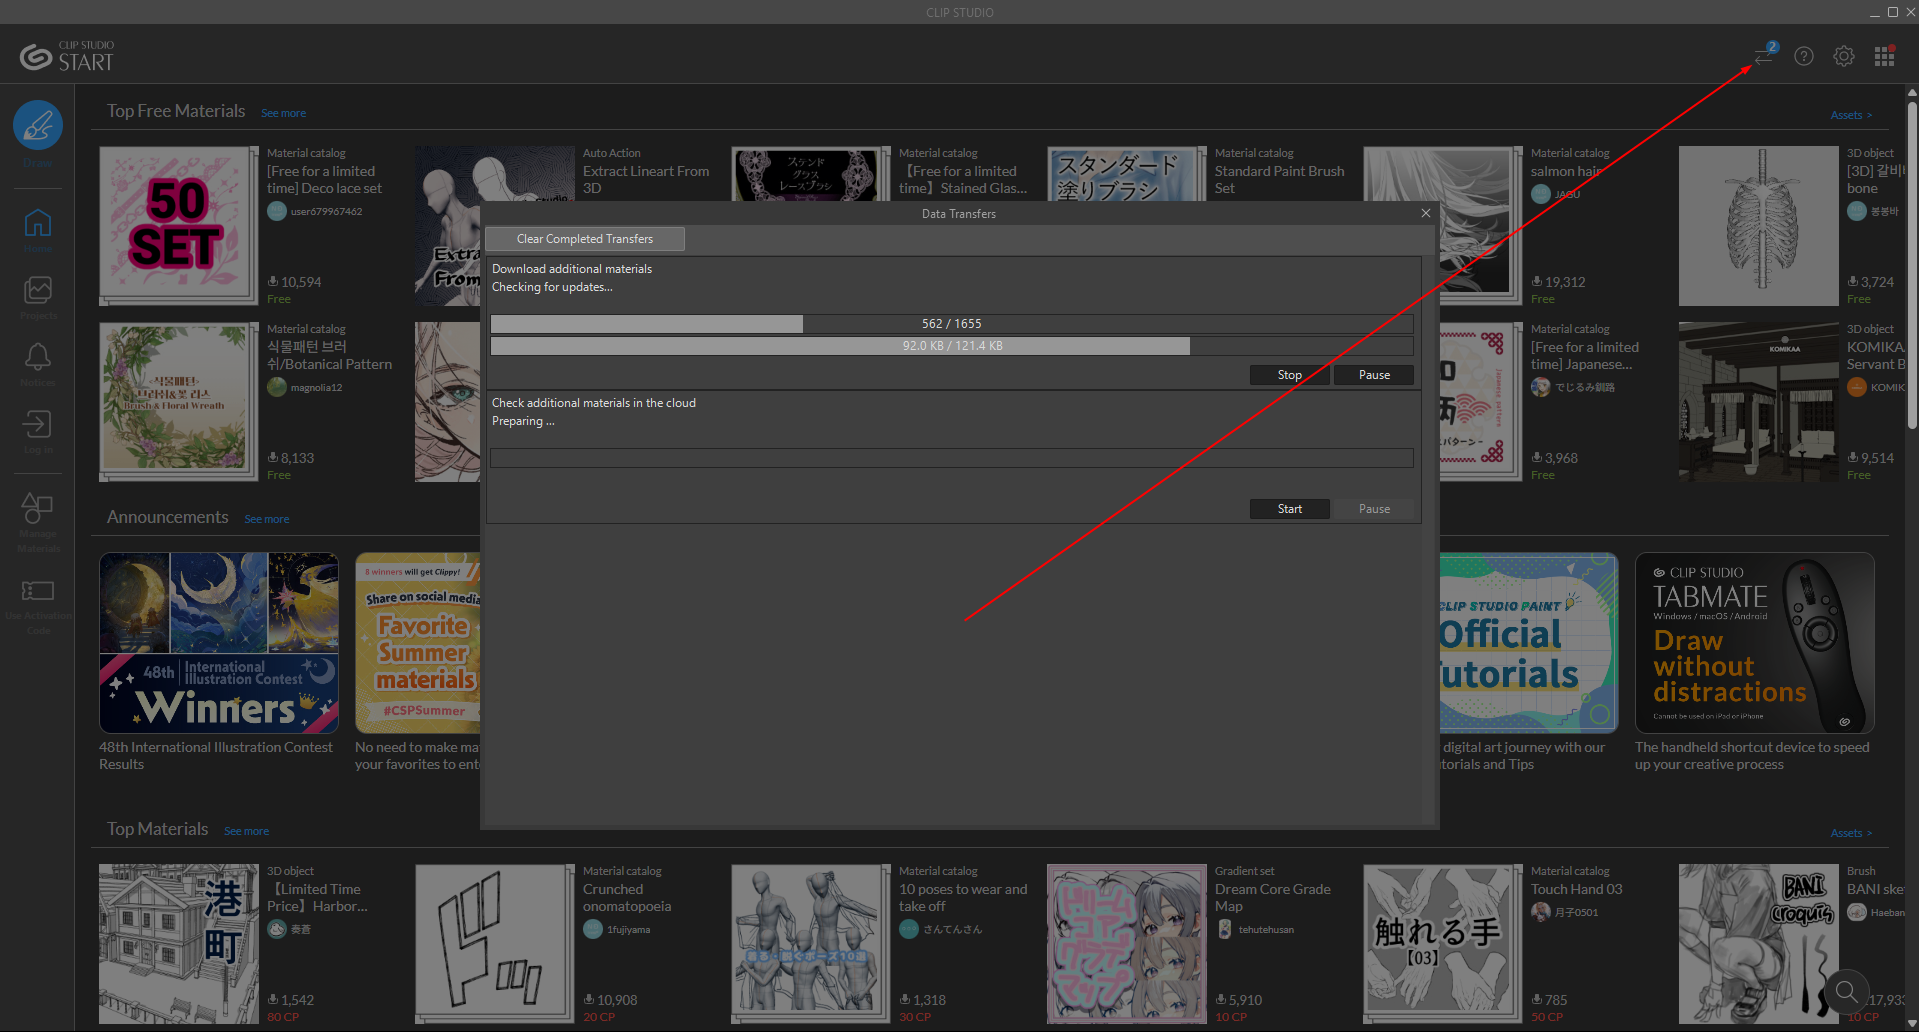1919x1032 pixels.
Task: Click the 92.0 KB / 121.4 KB progress bar
Action: 952,346
